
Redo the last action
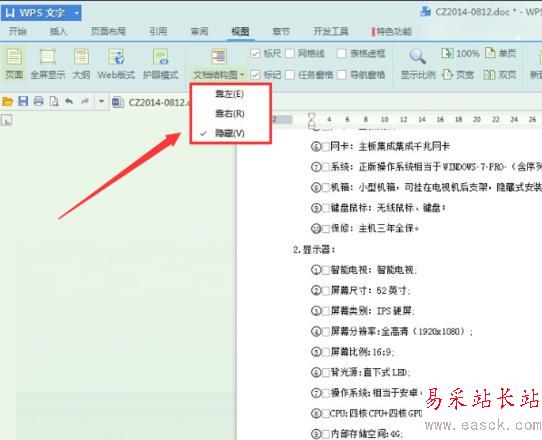point(85,101)
